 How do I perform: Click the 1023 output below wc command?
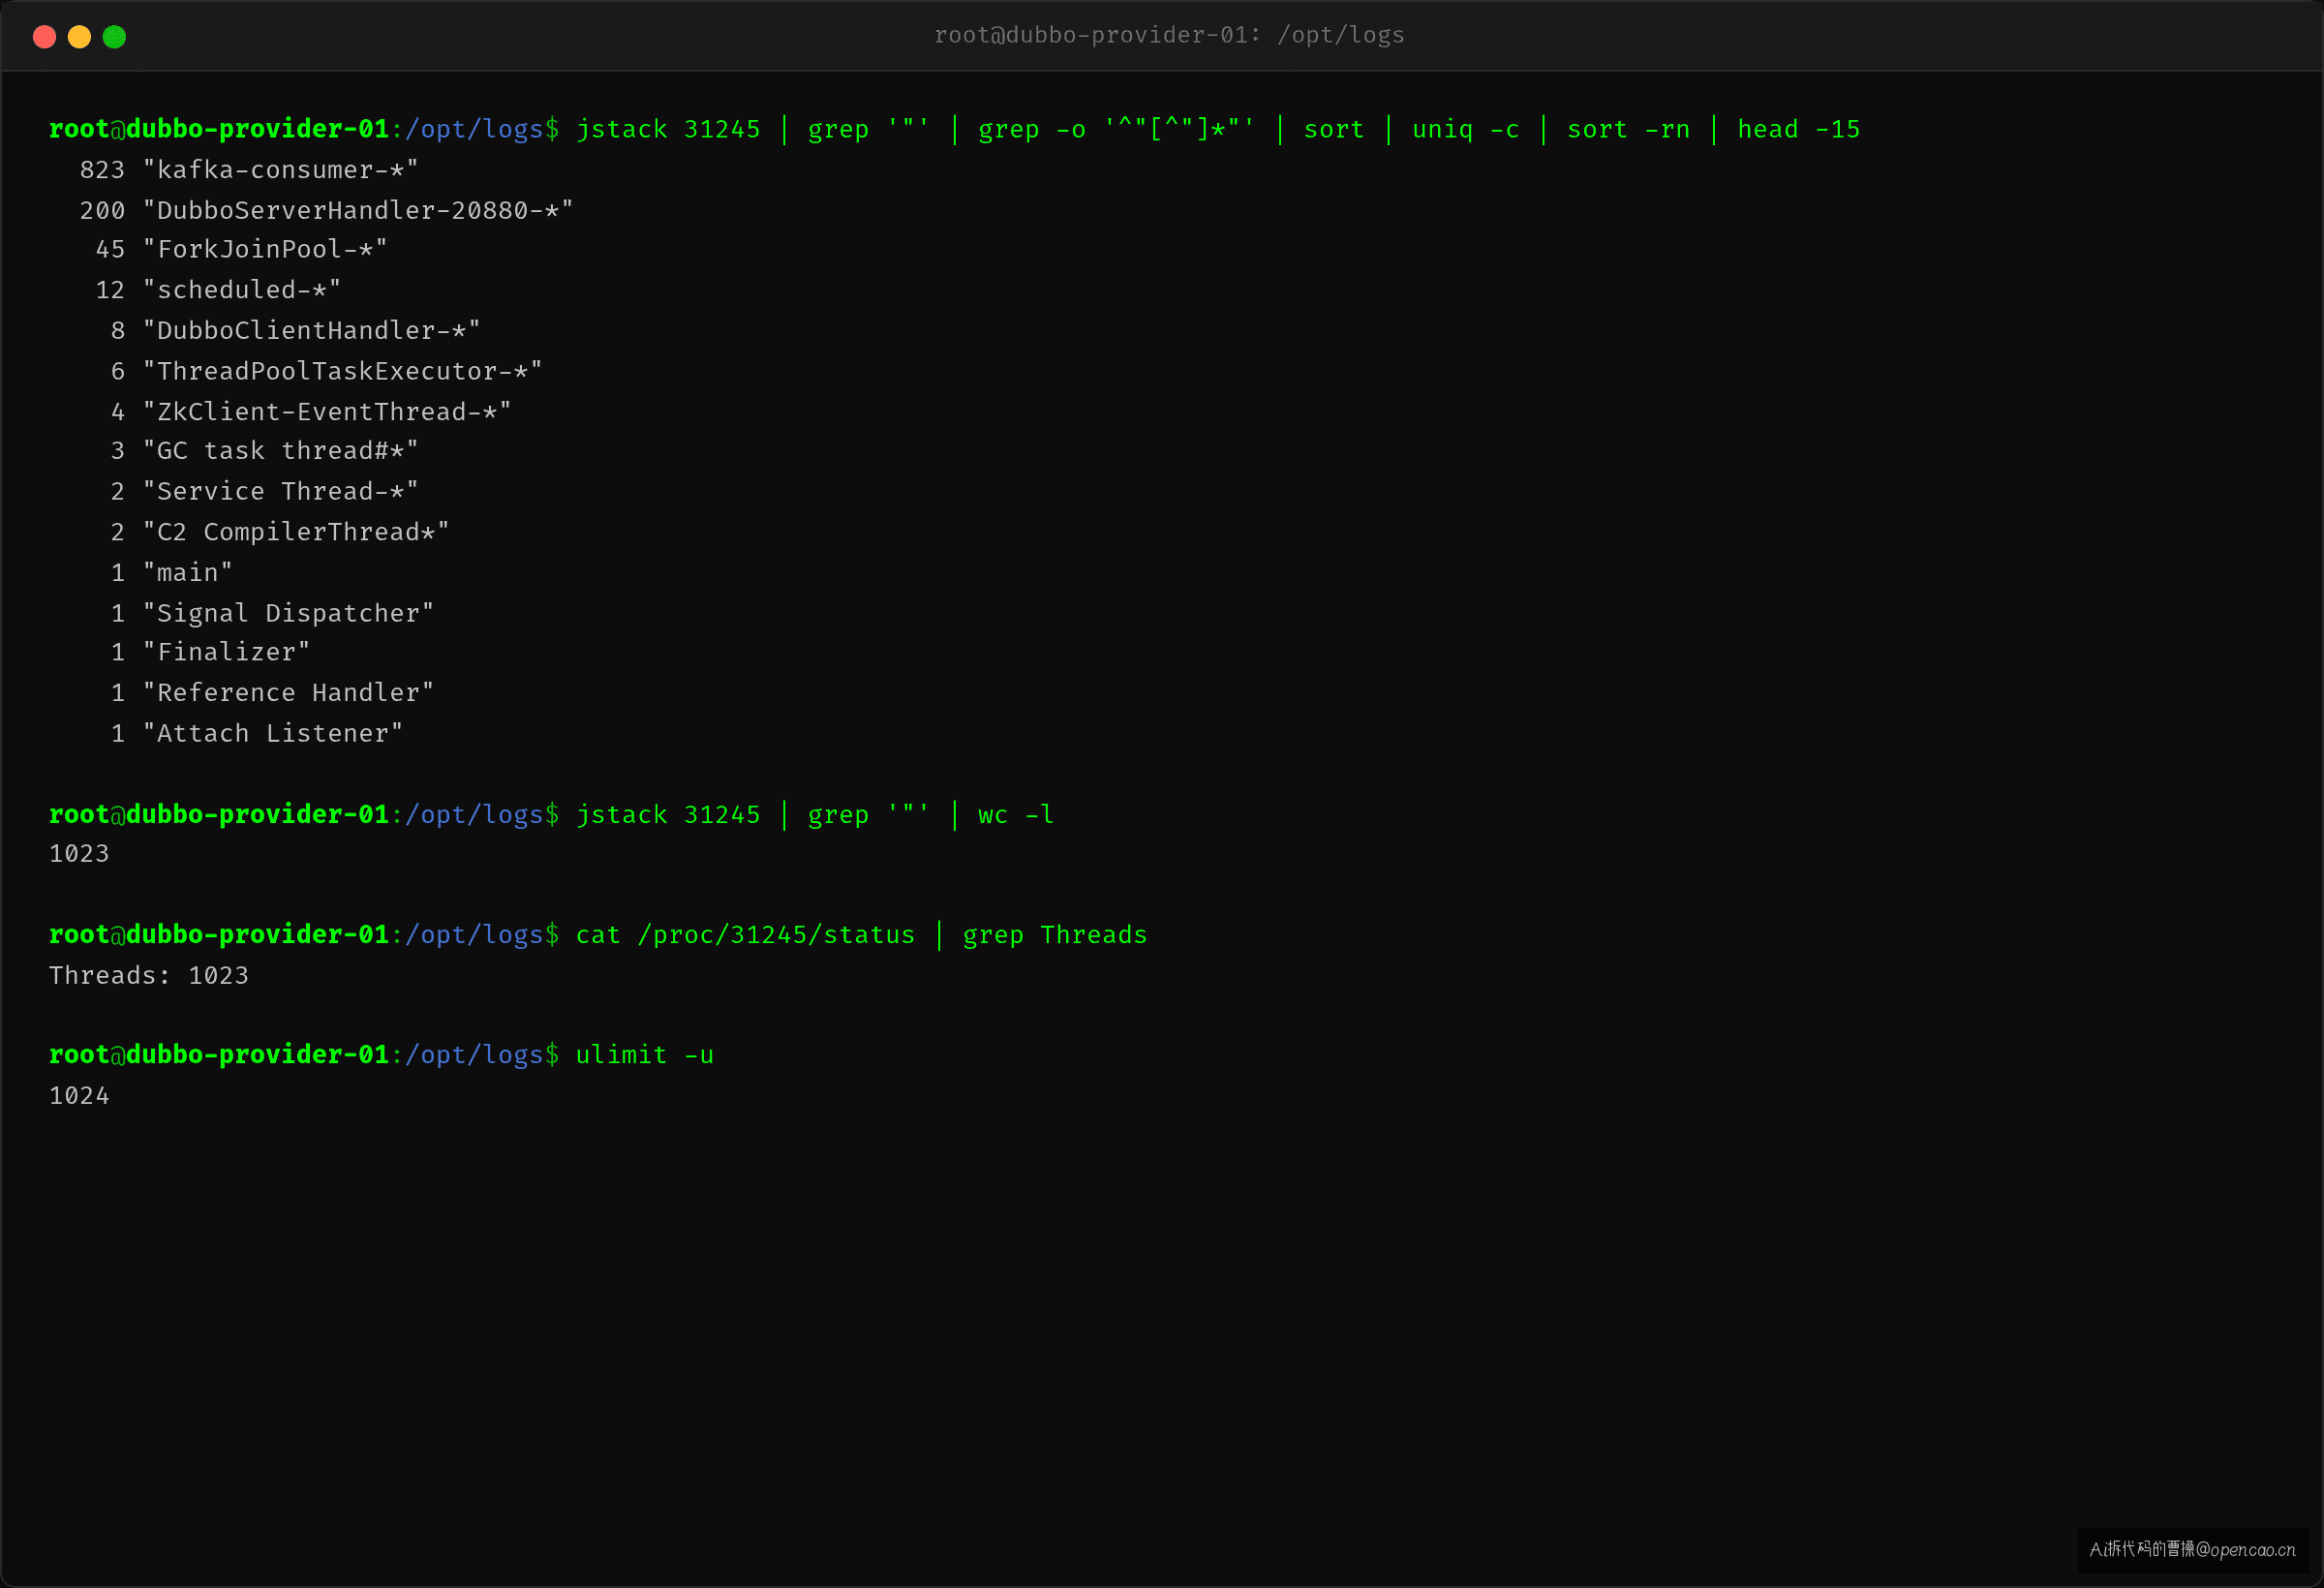[x=79, y=854]
